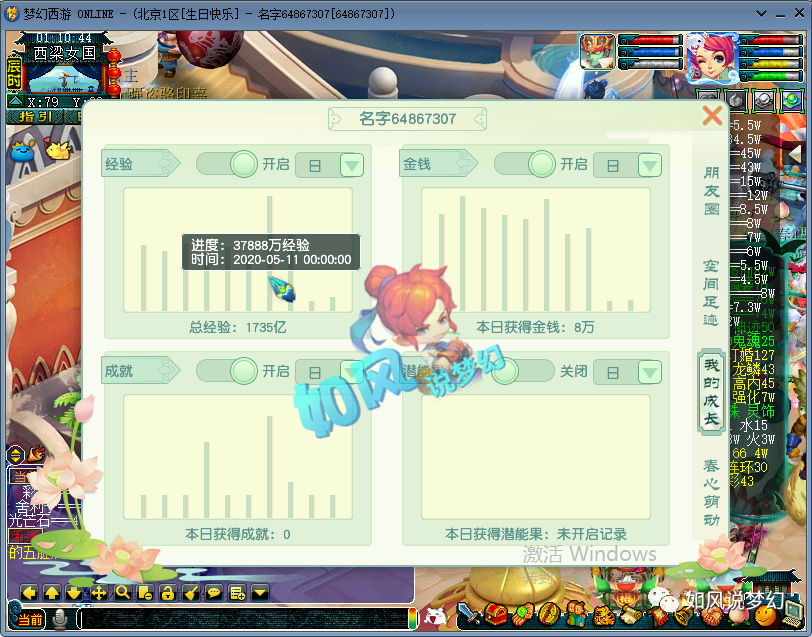Click the 当前 chat channel button
Image resolution: width=812 pixels, height=637 pixels.
(31, 619)
